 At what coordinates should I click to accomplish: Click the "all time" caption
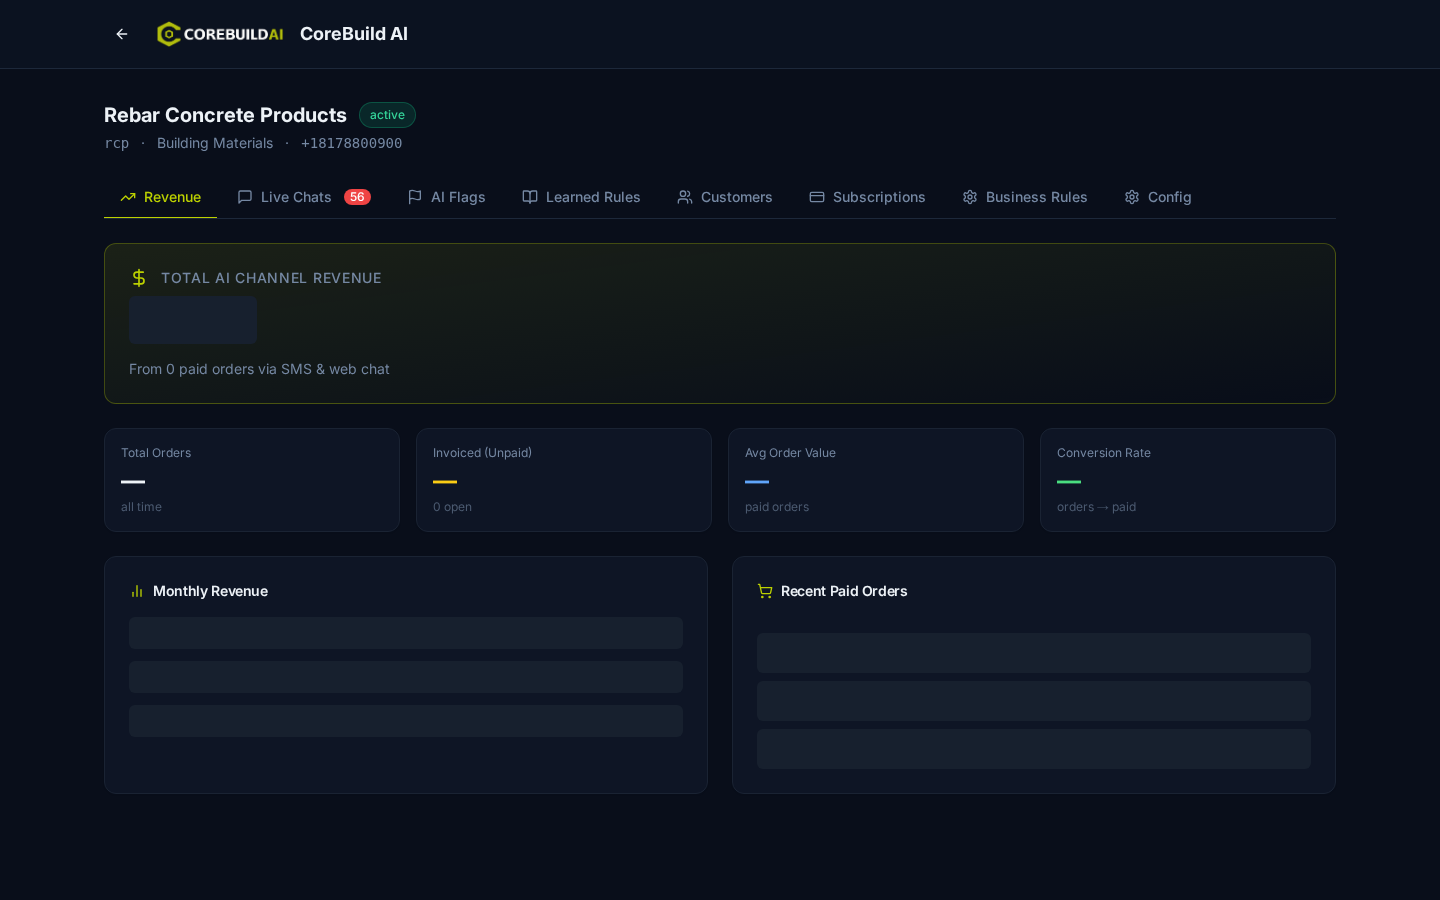point(141,507)
